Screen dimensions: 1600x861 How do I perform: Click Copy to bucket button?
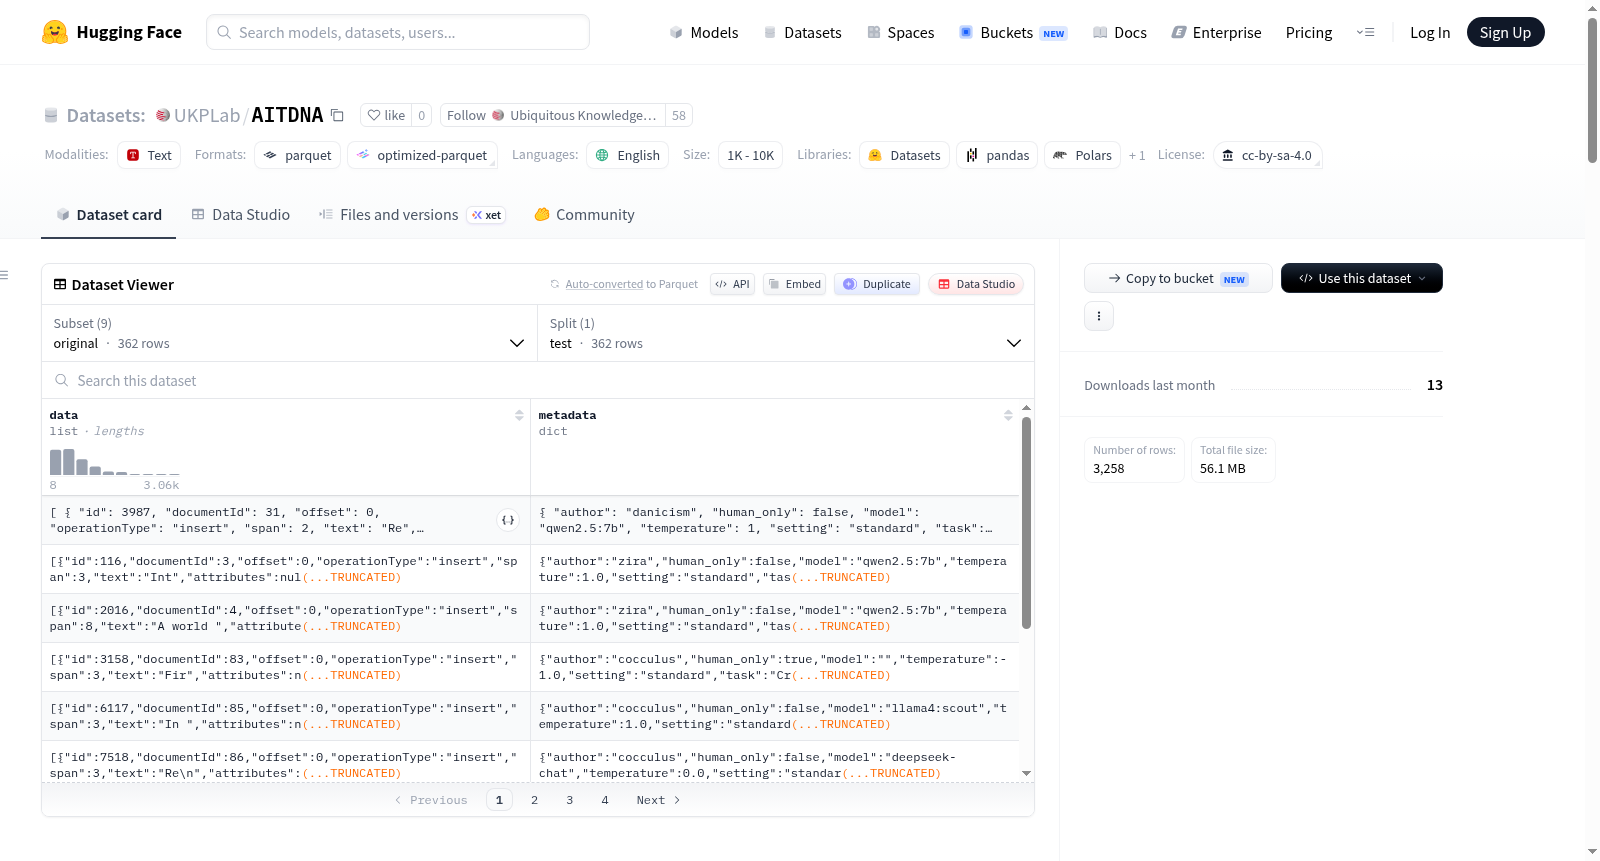[x=1178, y=278]
